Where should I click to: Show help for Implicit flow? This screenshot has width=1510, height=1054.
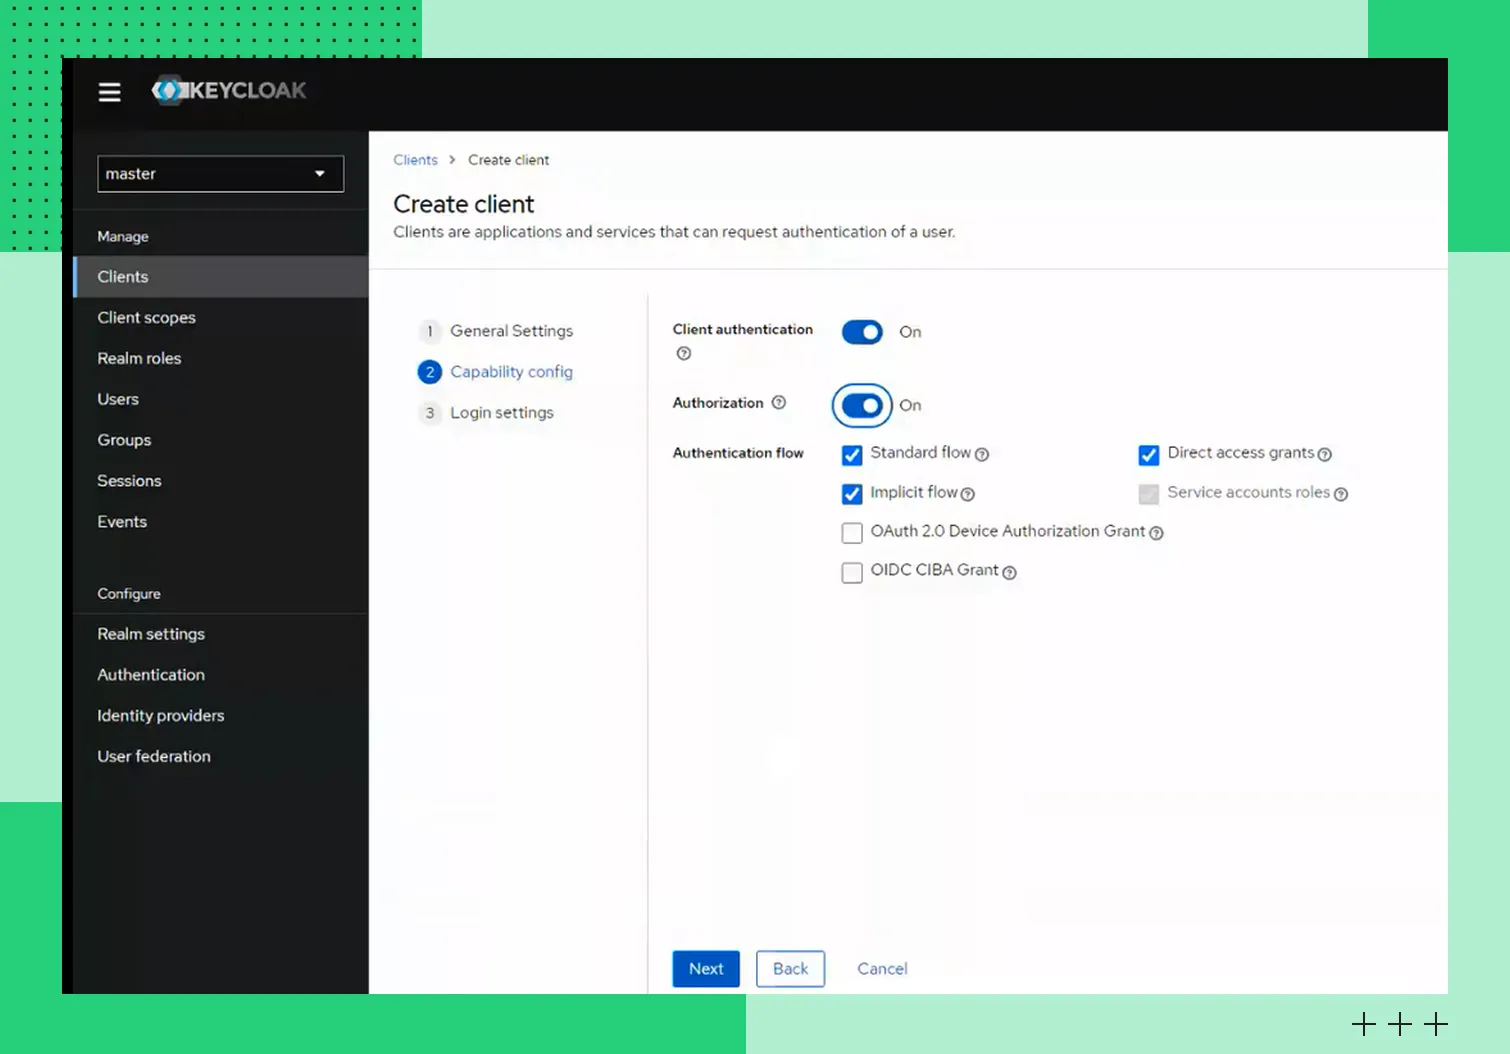pyautogui.click(x=967, y=494)
